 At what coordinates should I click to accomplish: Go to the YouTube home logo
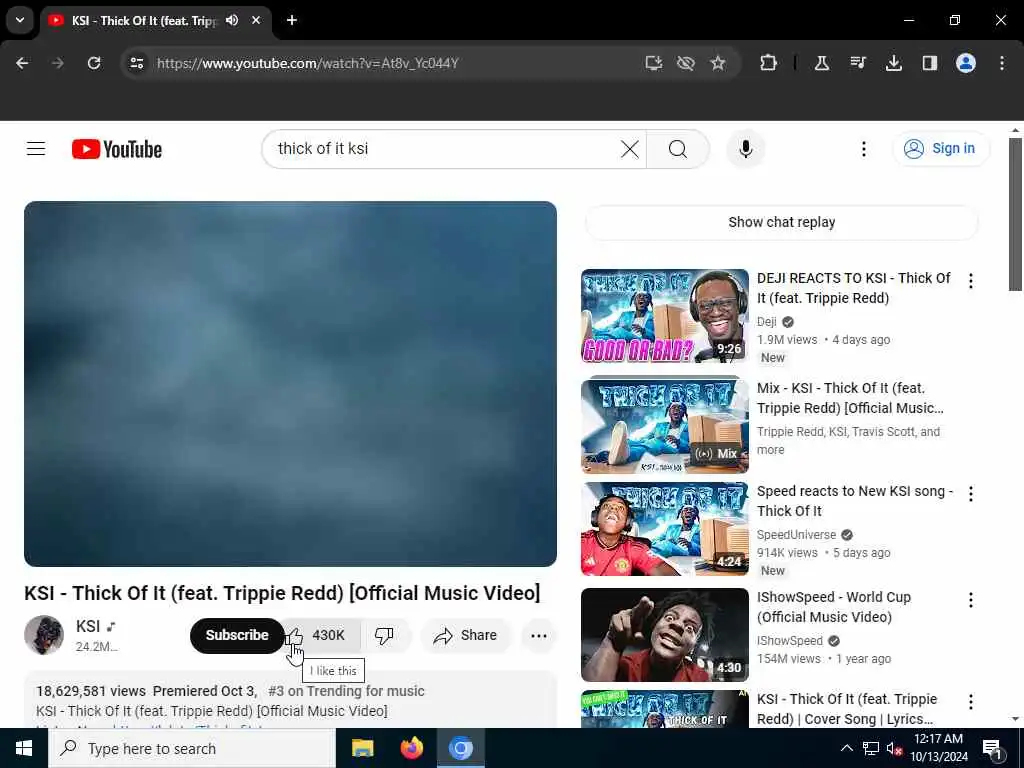[117, 149]
